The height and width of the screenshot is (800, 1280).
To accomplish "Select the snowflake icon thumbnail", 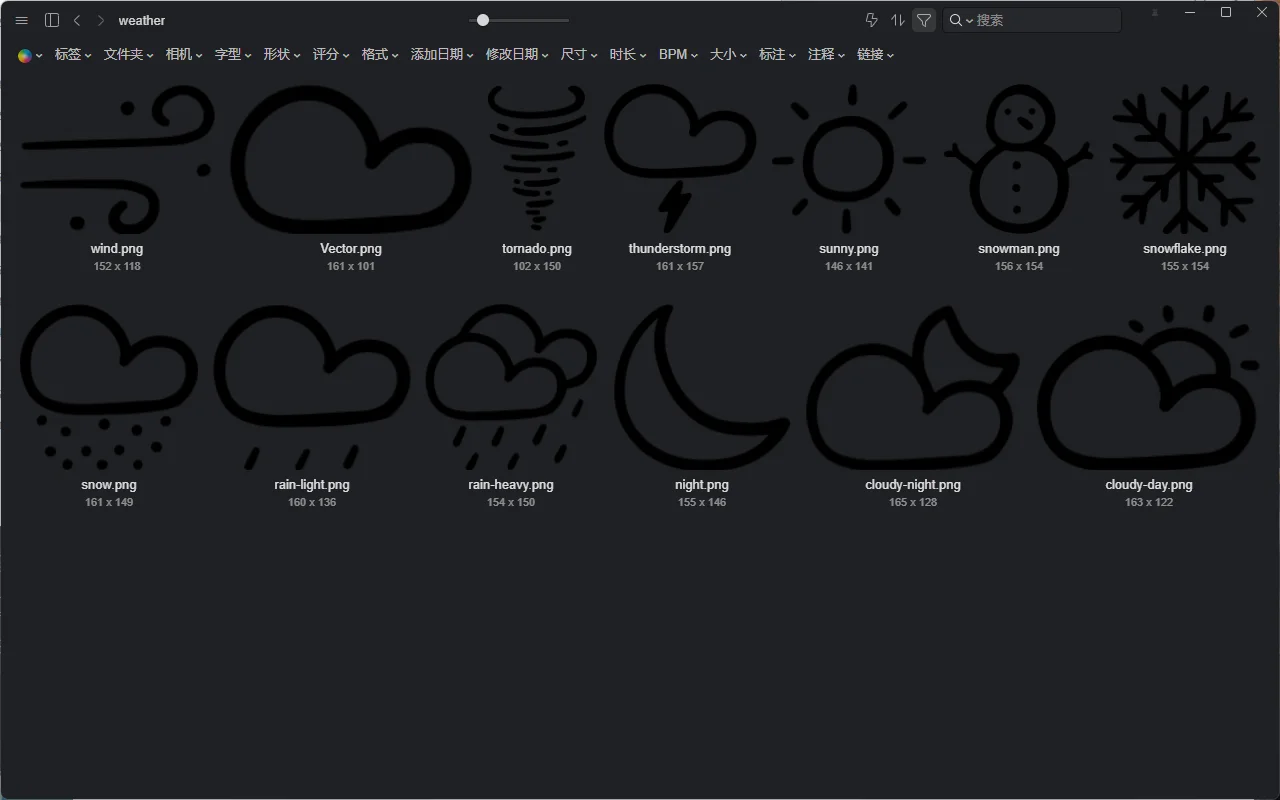I will (1185, 160).
